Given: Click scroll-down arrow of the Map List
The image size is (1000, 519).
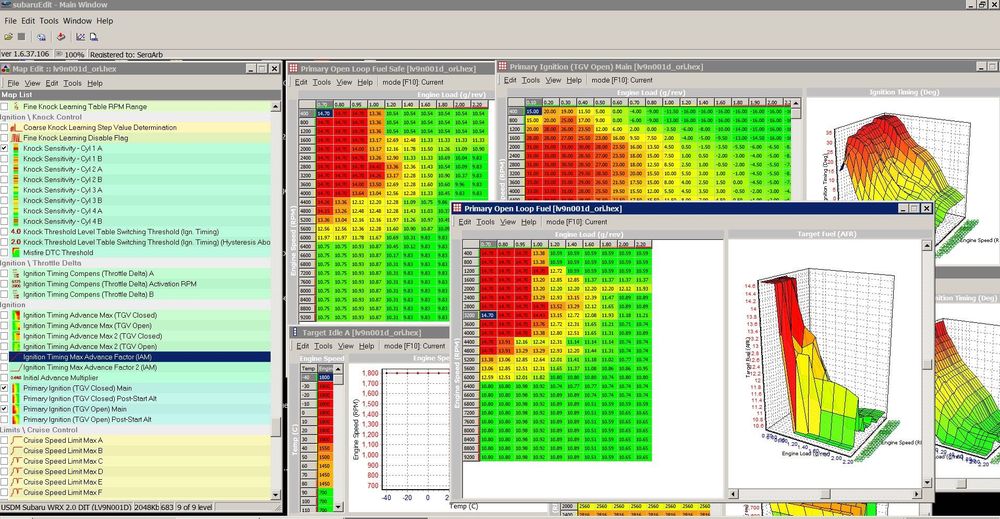Looking at the screenshot, I should pyautogui.click(x=276, y=495).
